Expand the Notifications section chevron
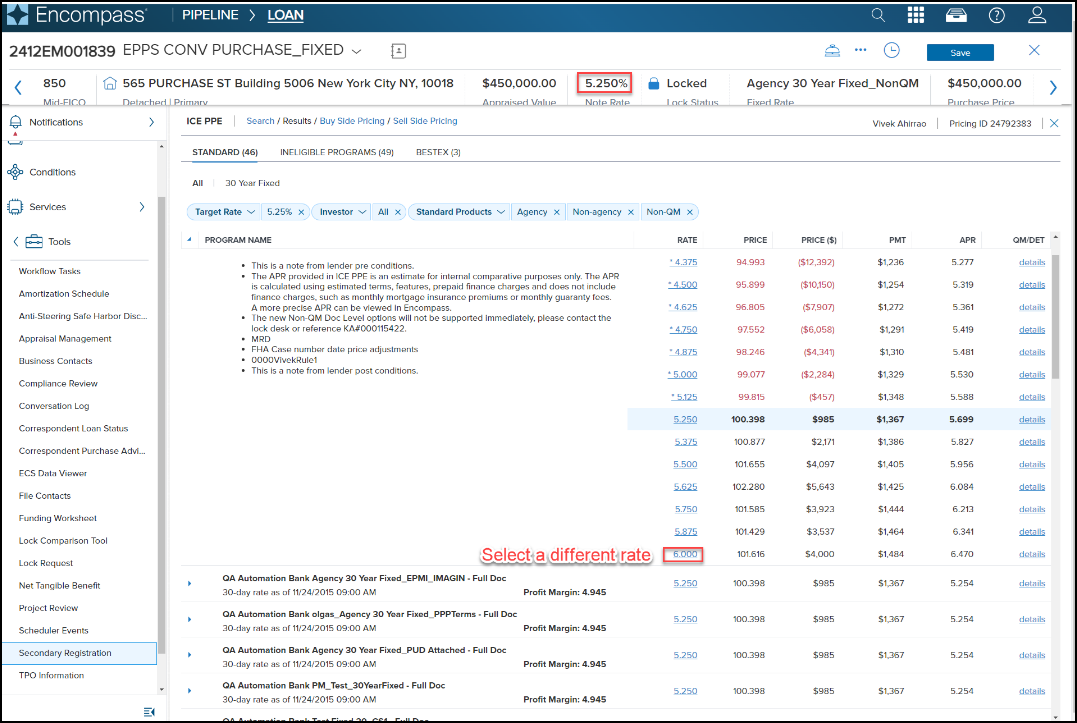Image resolution: width=1077 pixels, height=723 pixels. [152, 122]
